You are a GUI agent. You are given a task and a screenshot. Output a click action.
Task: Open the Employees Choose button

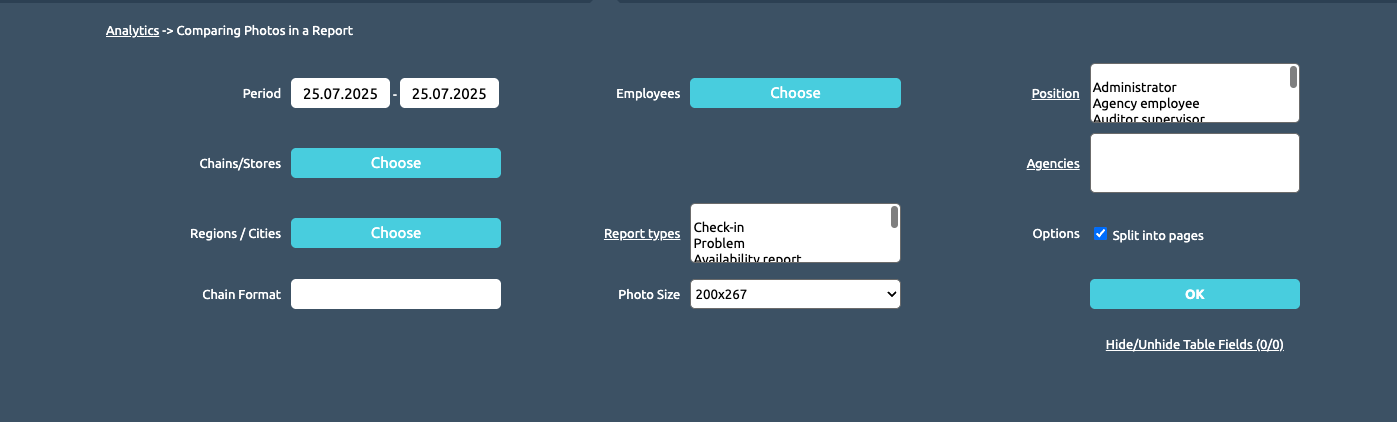coord(795,93)
